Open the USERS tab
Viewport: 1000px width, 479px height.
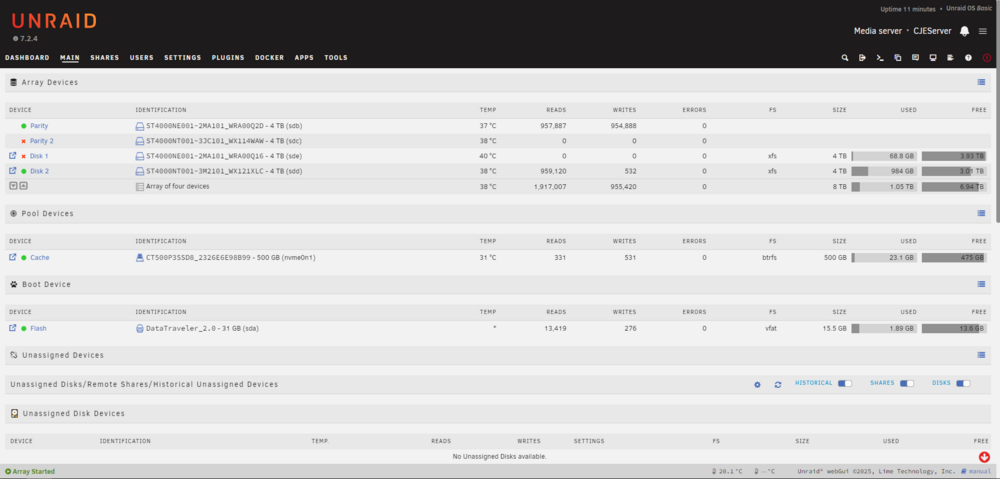click(142, 57)
